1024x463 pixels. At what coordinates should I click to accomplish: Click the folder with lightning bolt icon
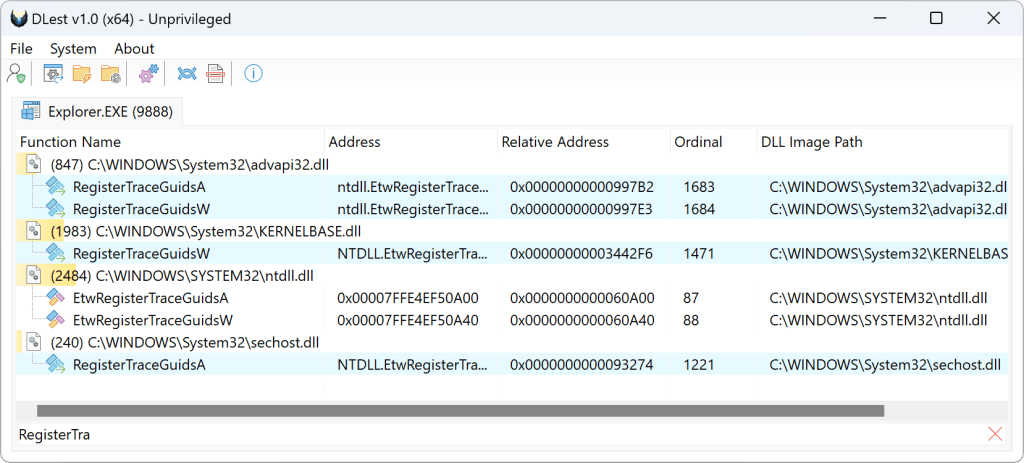pyautogui.click(x=82, y=74)
